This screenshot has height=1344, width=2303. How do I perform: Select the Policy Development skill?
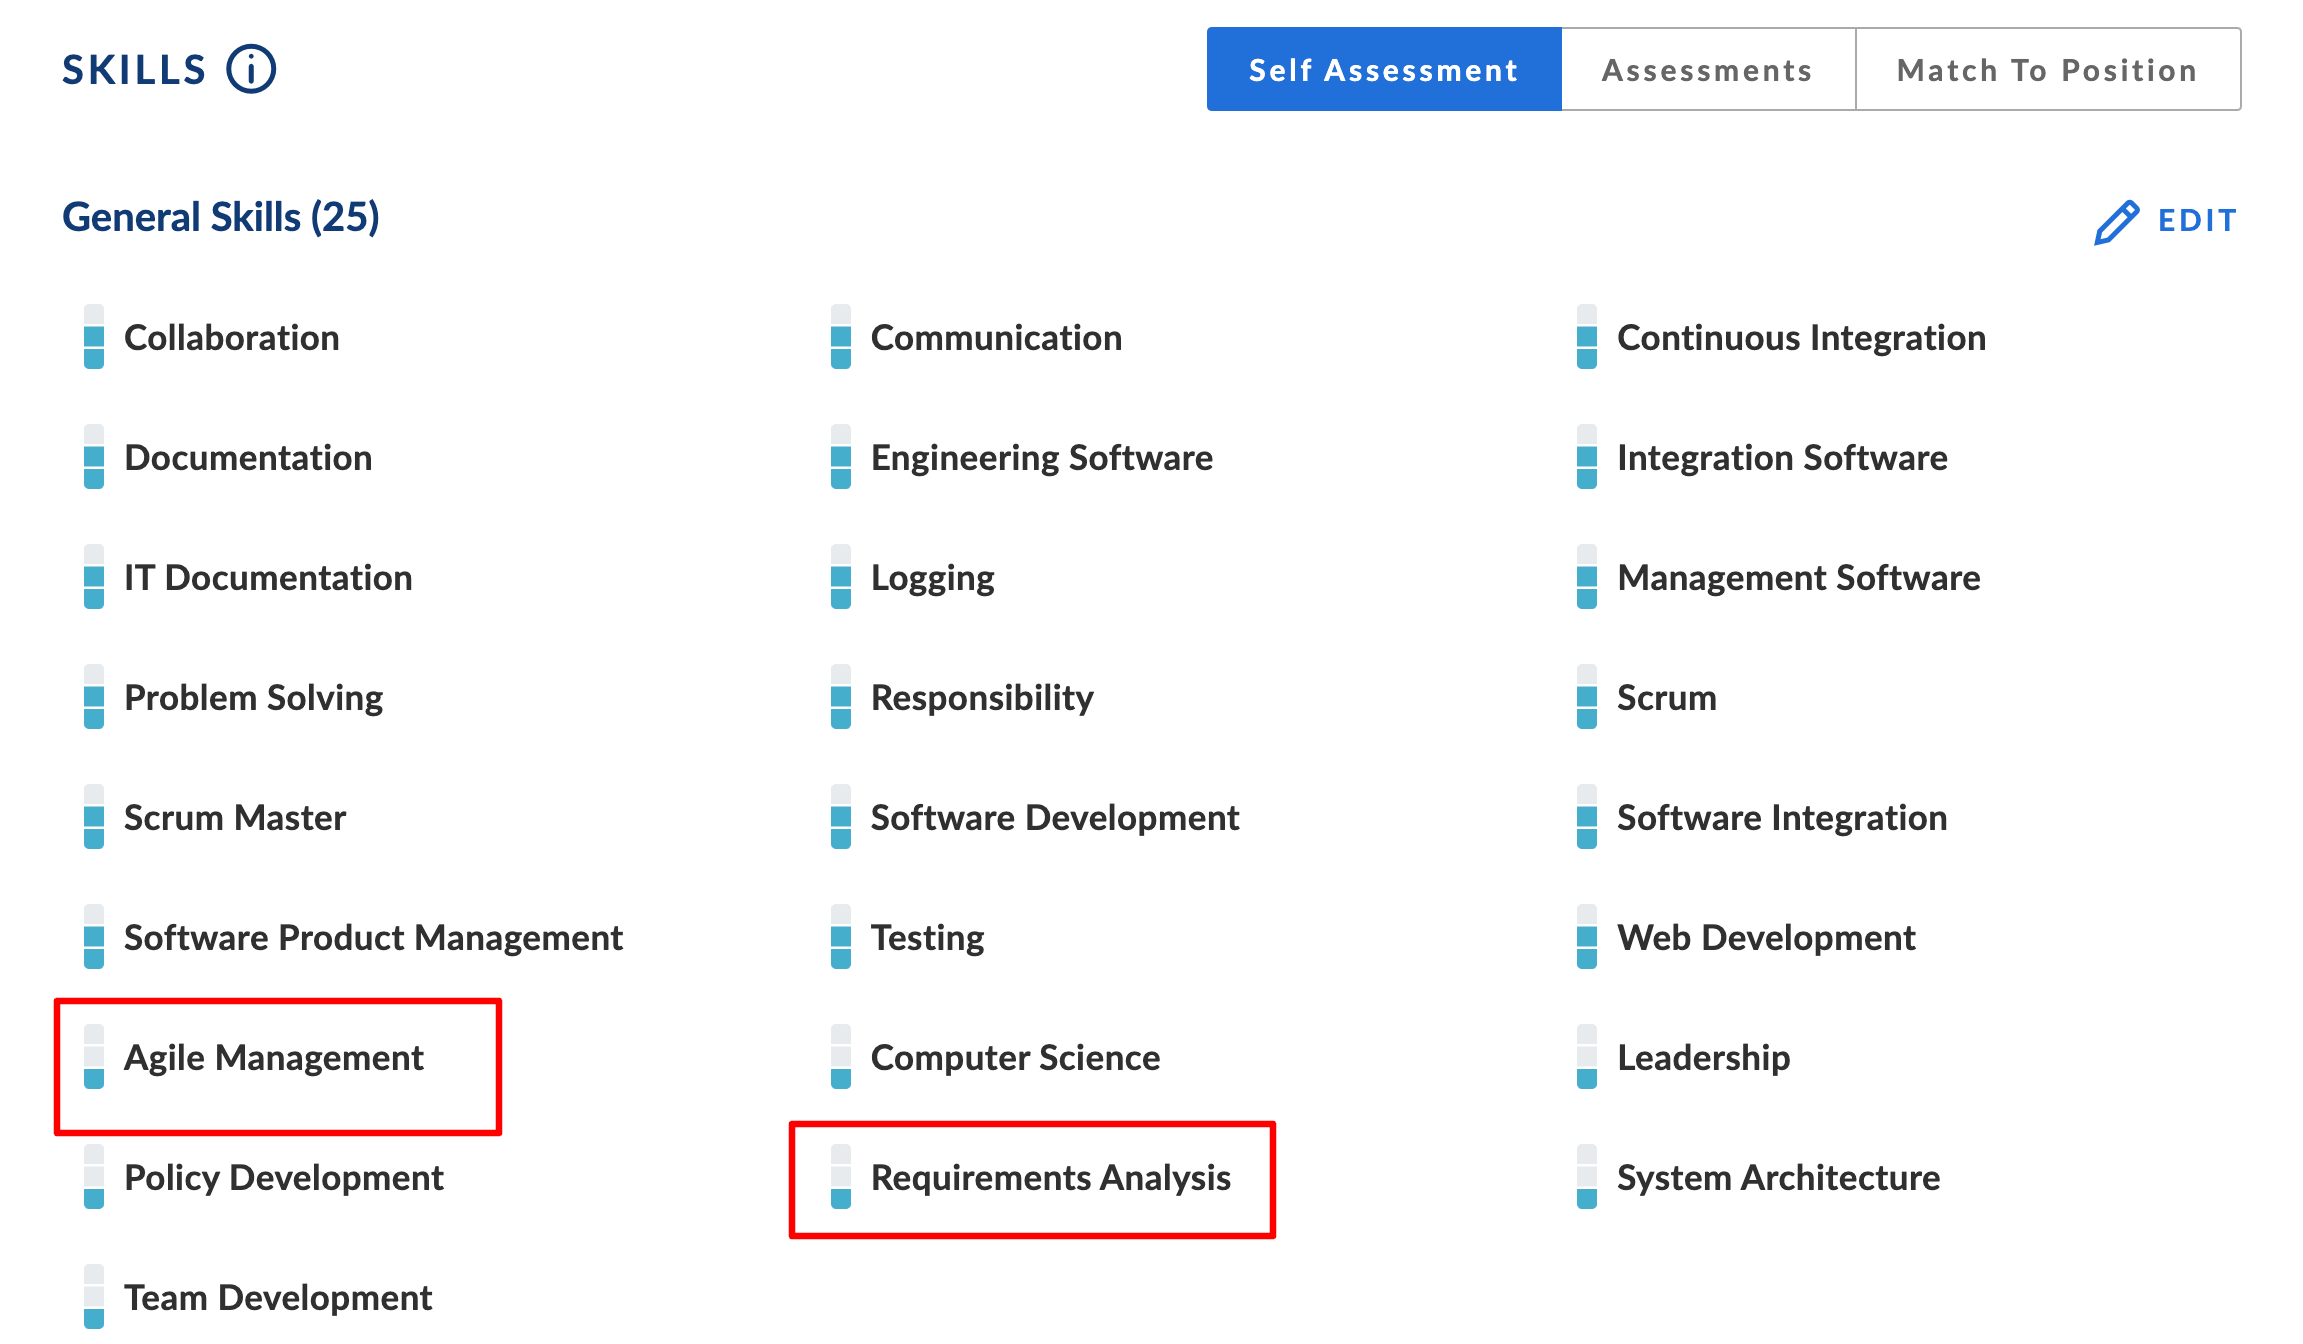tap(284, 1178)
